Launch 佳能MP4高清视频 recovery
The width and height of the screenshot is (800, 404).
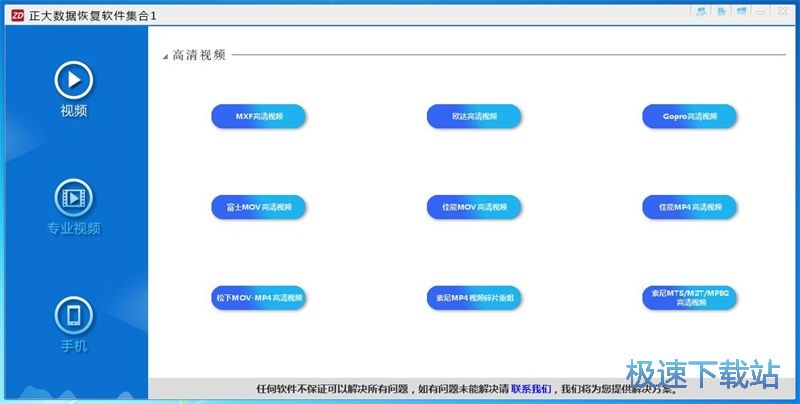click(x=689, y=207)
